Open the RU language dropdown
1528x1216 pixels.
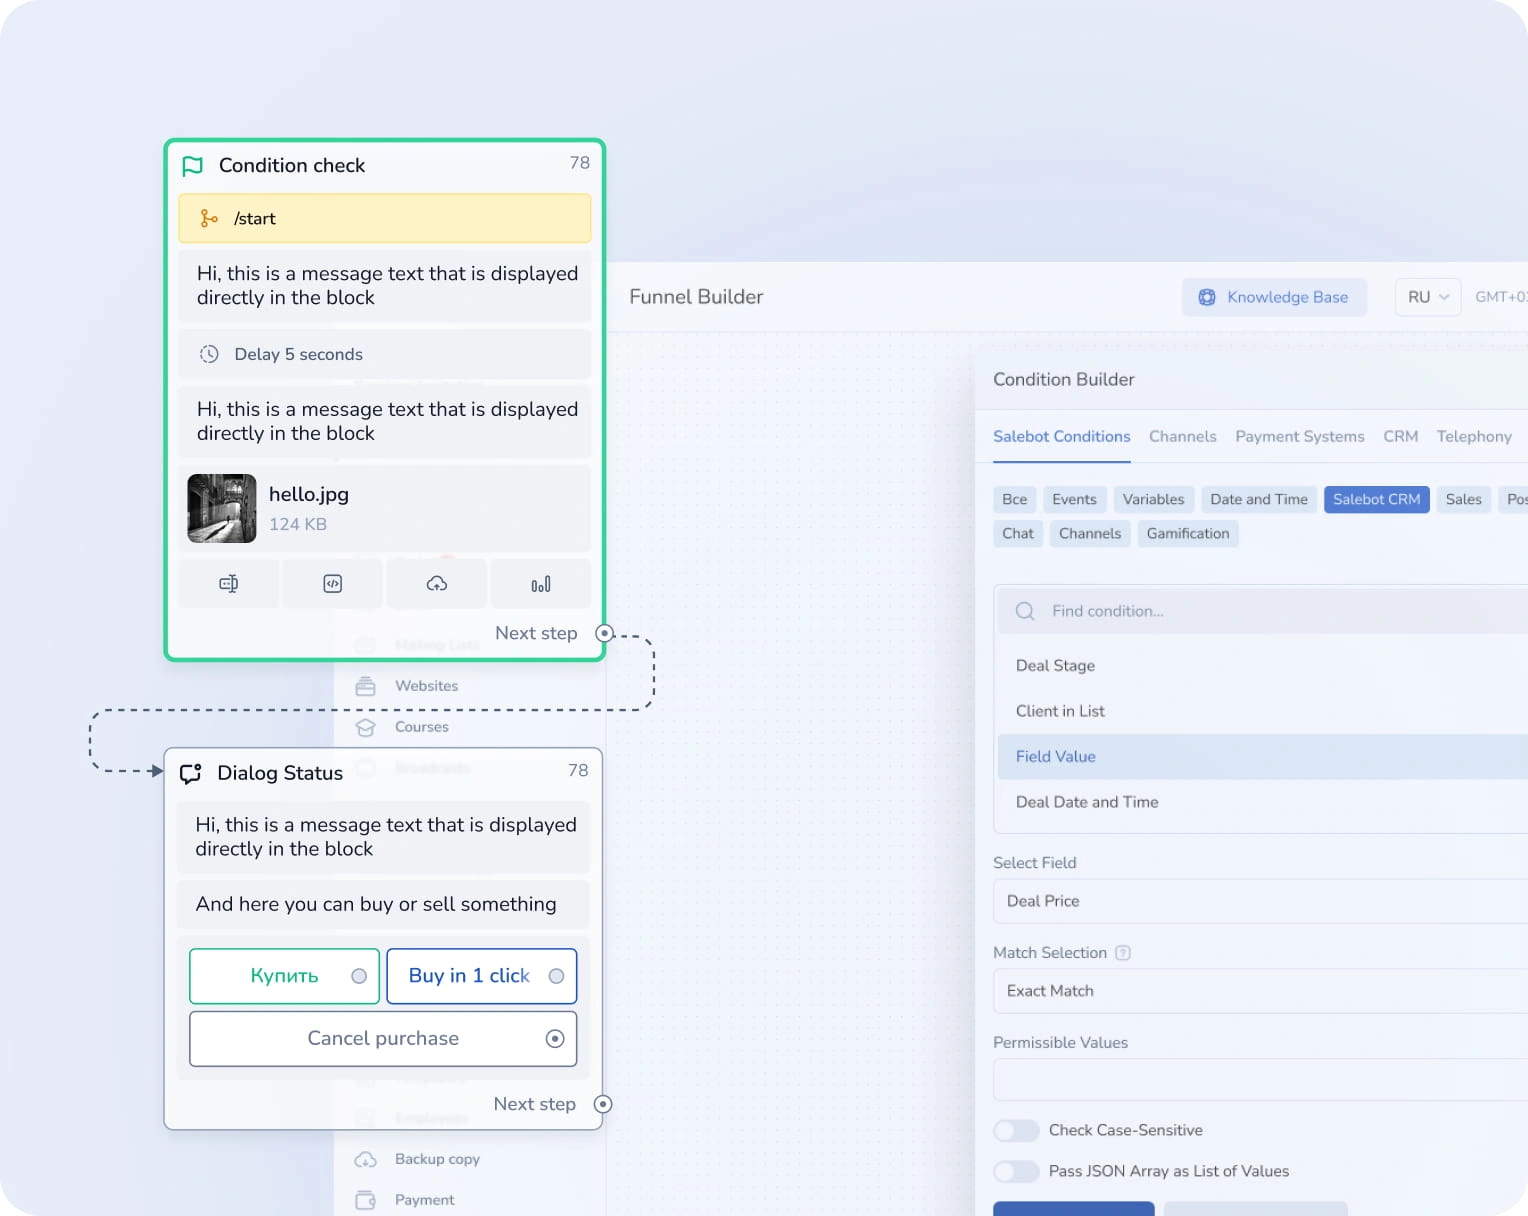(1428, 297)
